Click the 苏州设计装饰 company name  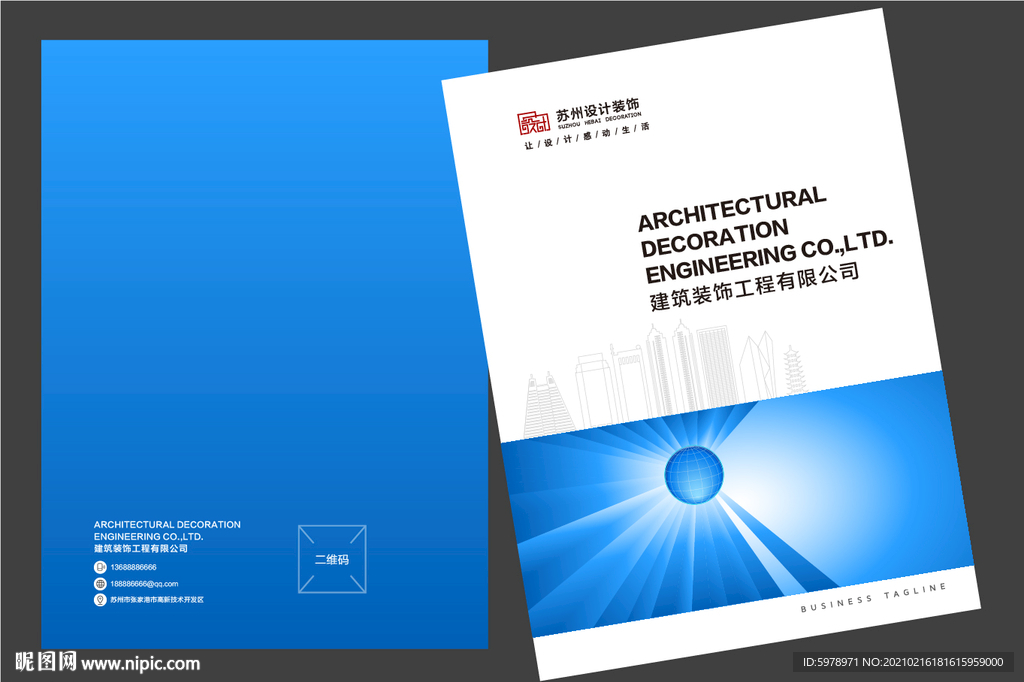598,109
